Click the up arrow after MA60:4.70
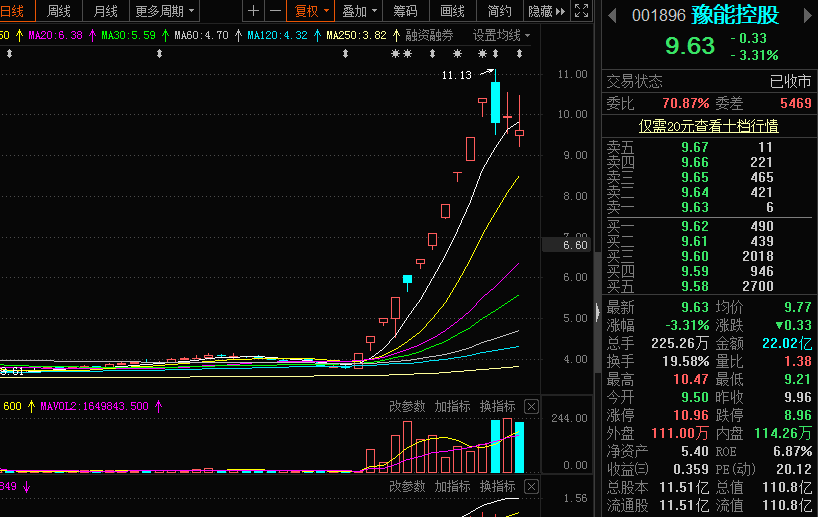This screenshot has width=818, height=517. click(x=238, y=35)
